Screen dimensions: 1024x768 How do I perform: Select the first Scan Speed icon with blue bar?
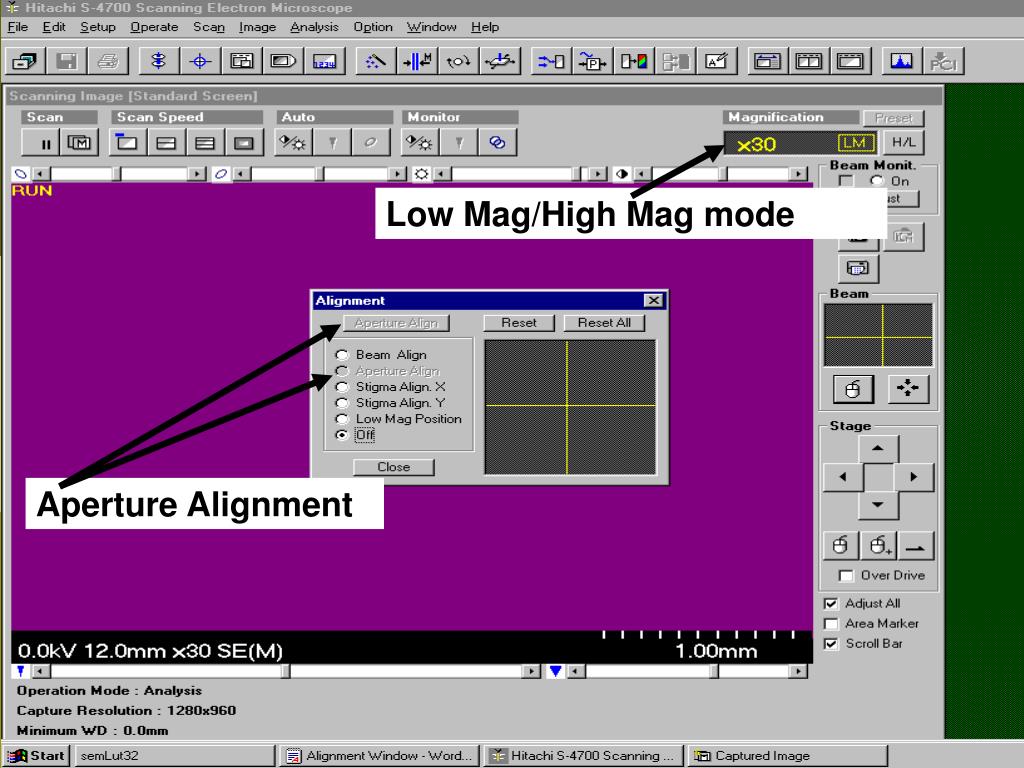tap(127, 142)
